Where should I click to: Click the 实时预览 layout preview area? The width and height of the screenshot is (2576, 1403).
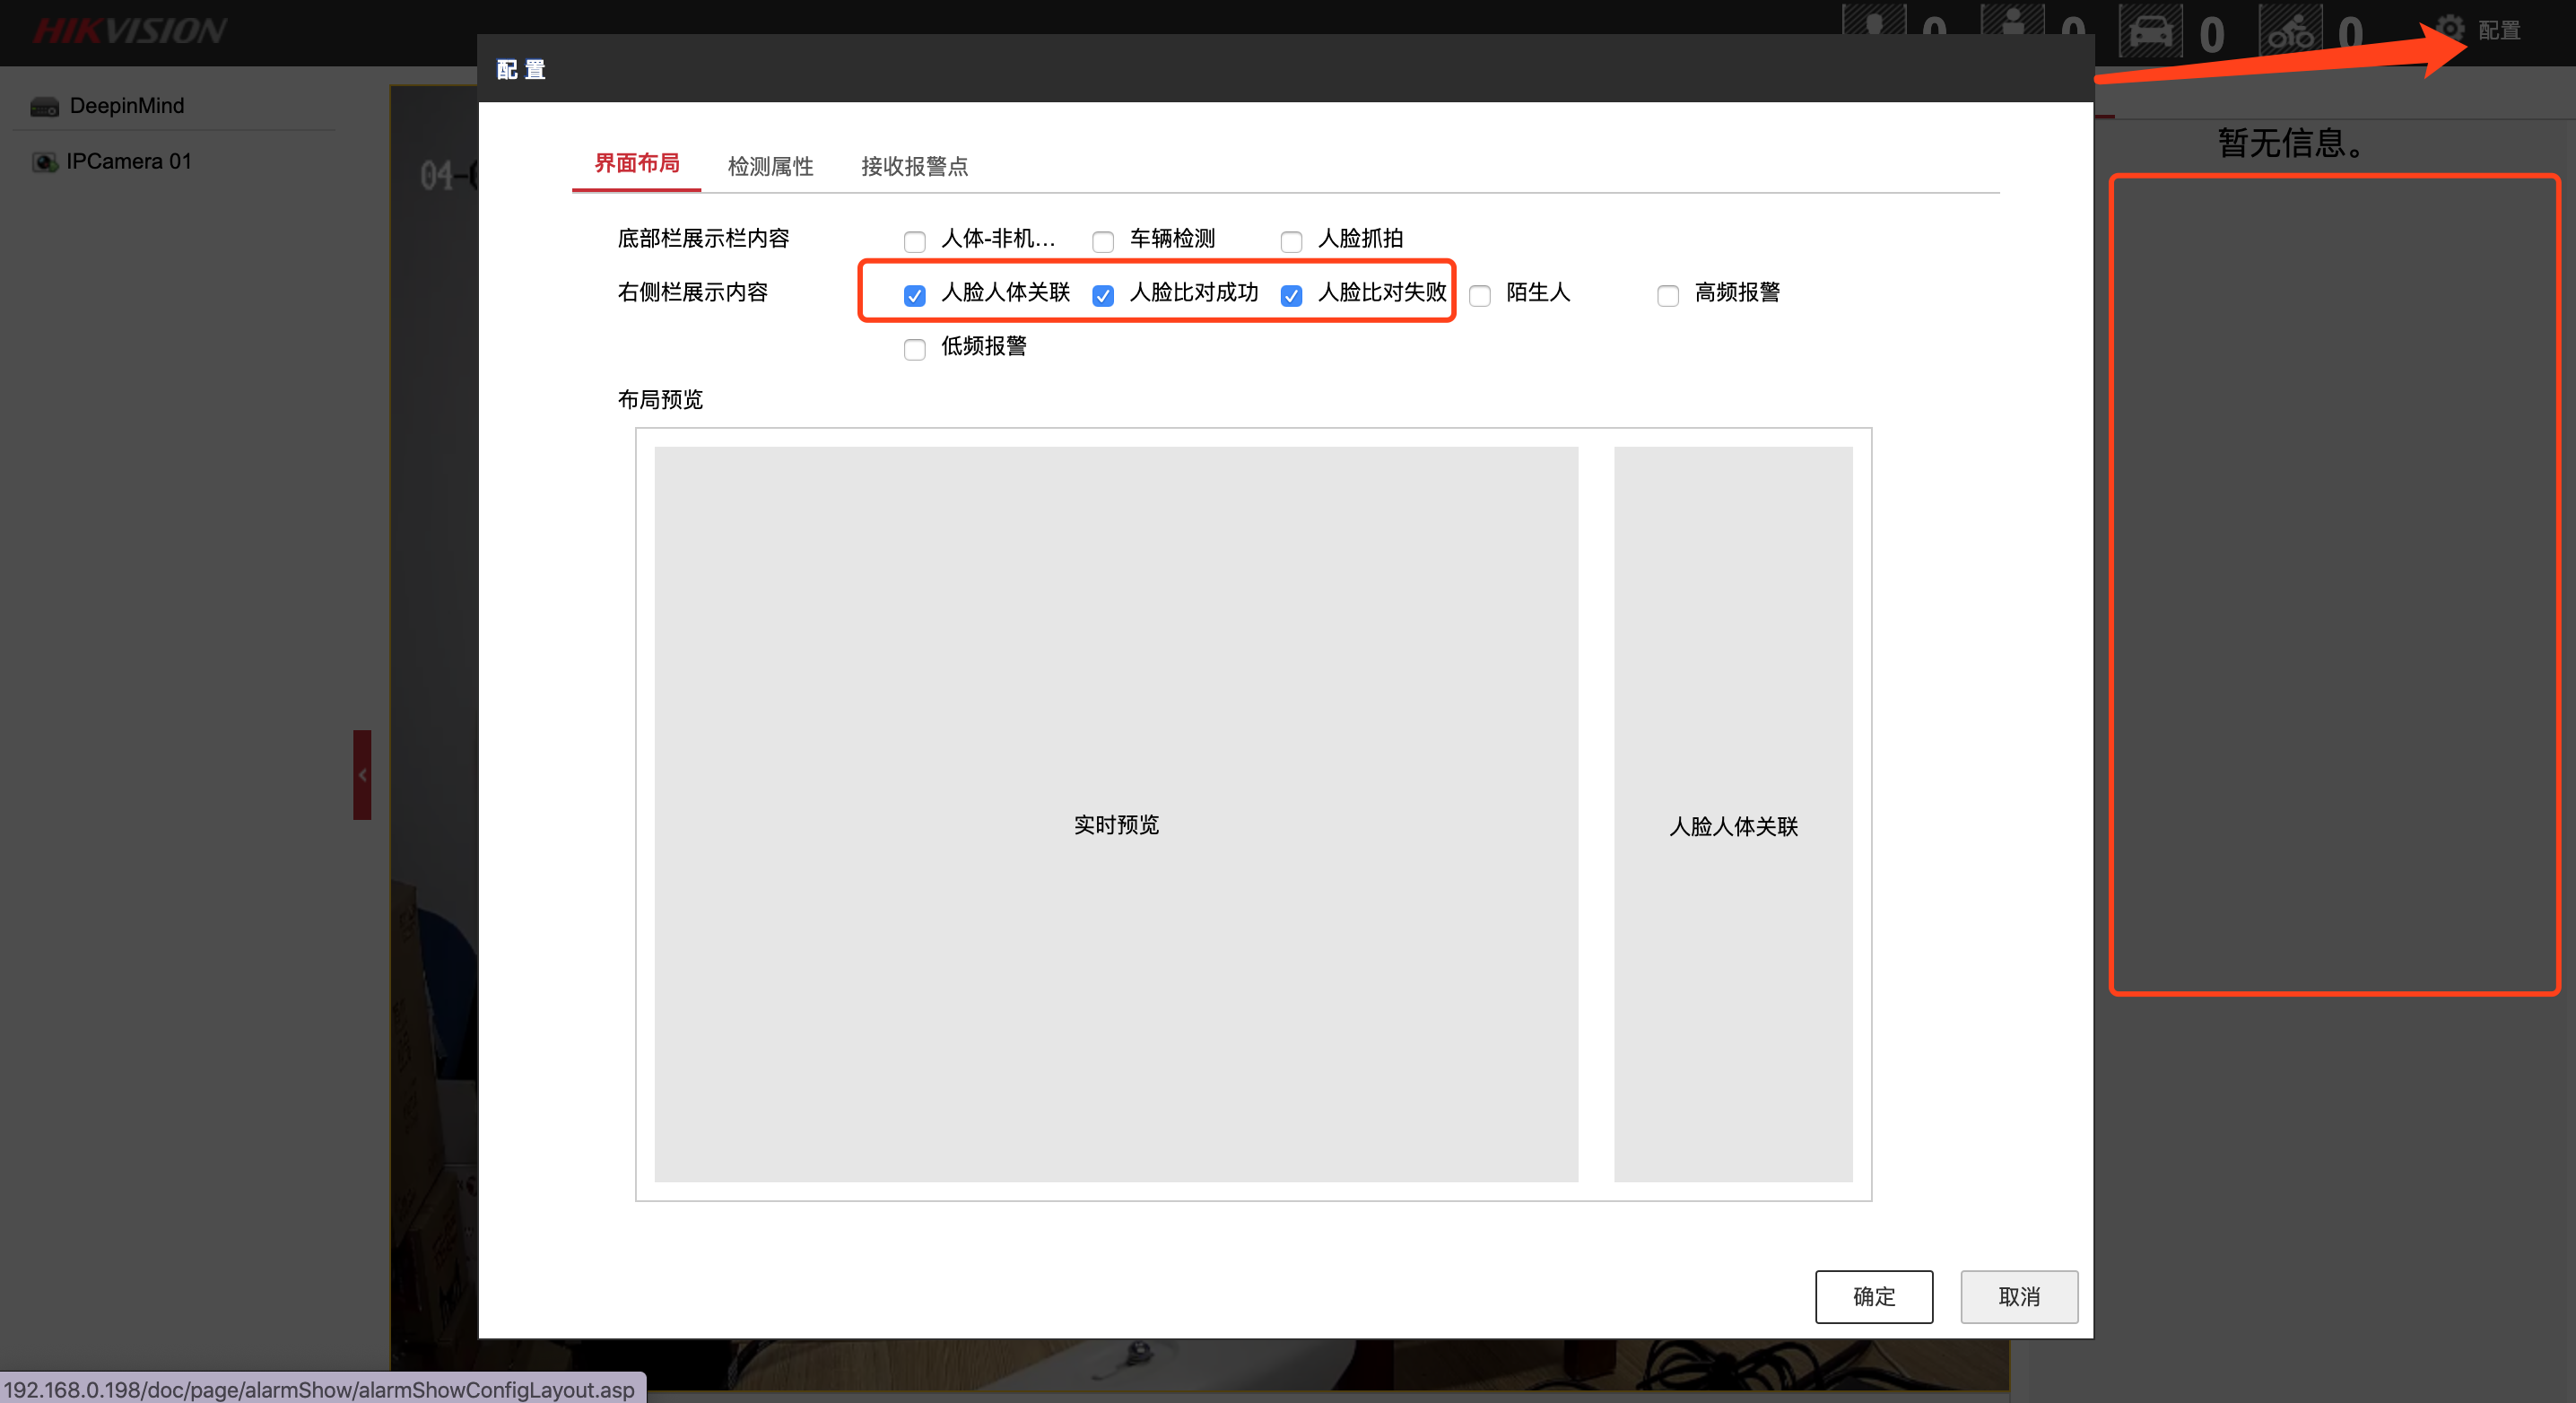(x=1116, y=814)
